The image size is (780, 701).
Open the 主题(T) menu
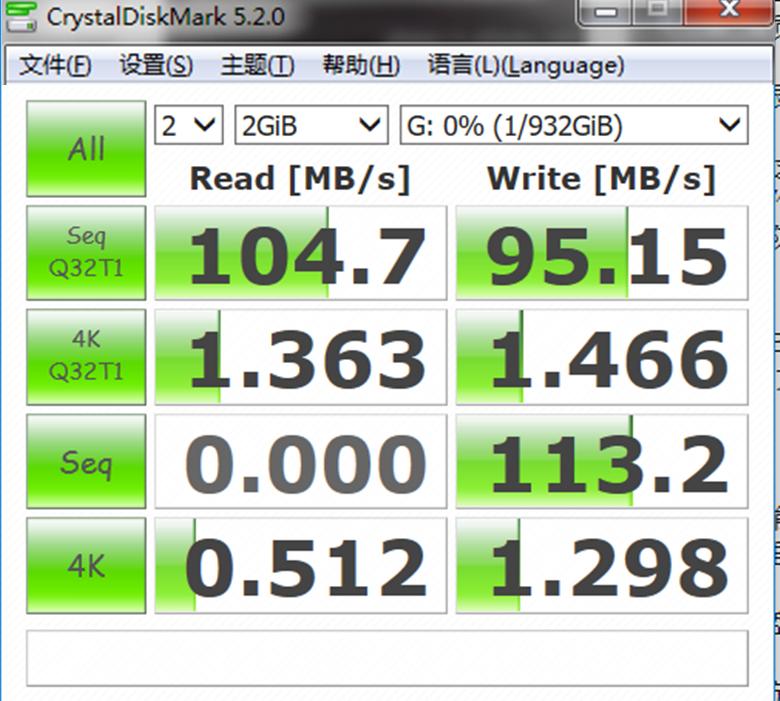tap(258, 65)
